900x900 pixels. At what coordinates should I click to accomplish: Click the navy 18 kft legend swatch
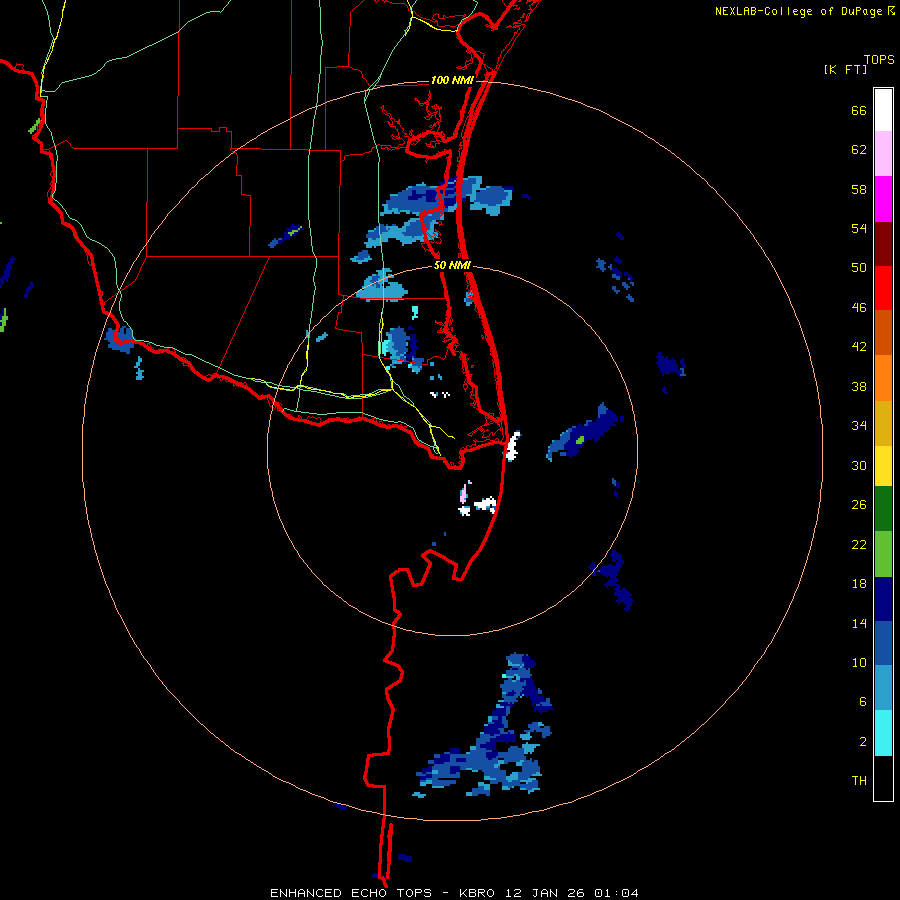pos(883,599)
